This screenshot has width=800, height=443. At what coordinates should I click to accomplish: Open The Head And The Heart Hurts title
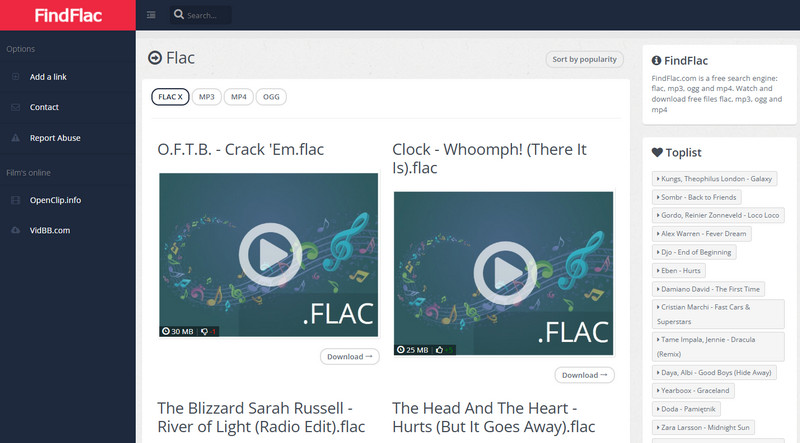pos(493,417)
